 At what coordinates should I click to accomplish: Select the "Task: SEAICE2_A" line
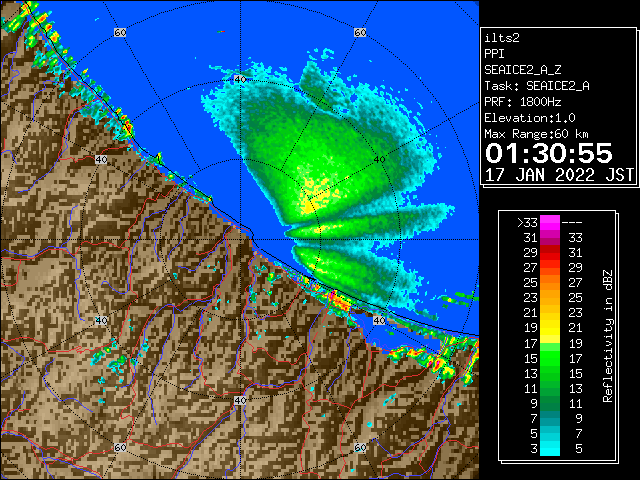pos(537,86)
